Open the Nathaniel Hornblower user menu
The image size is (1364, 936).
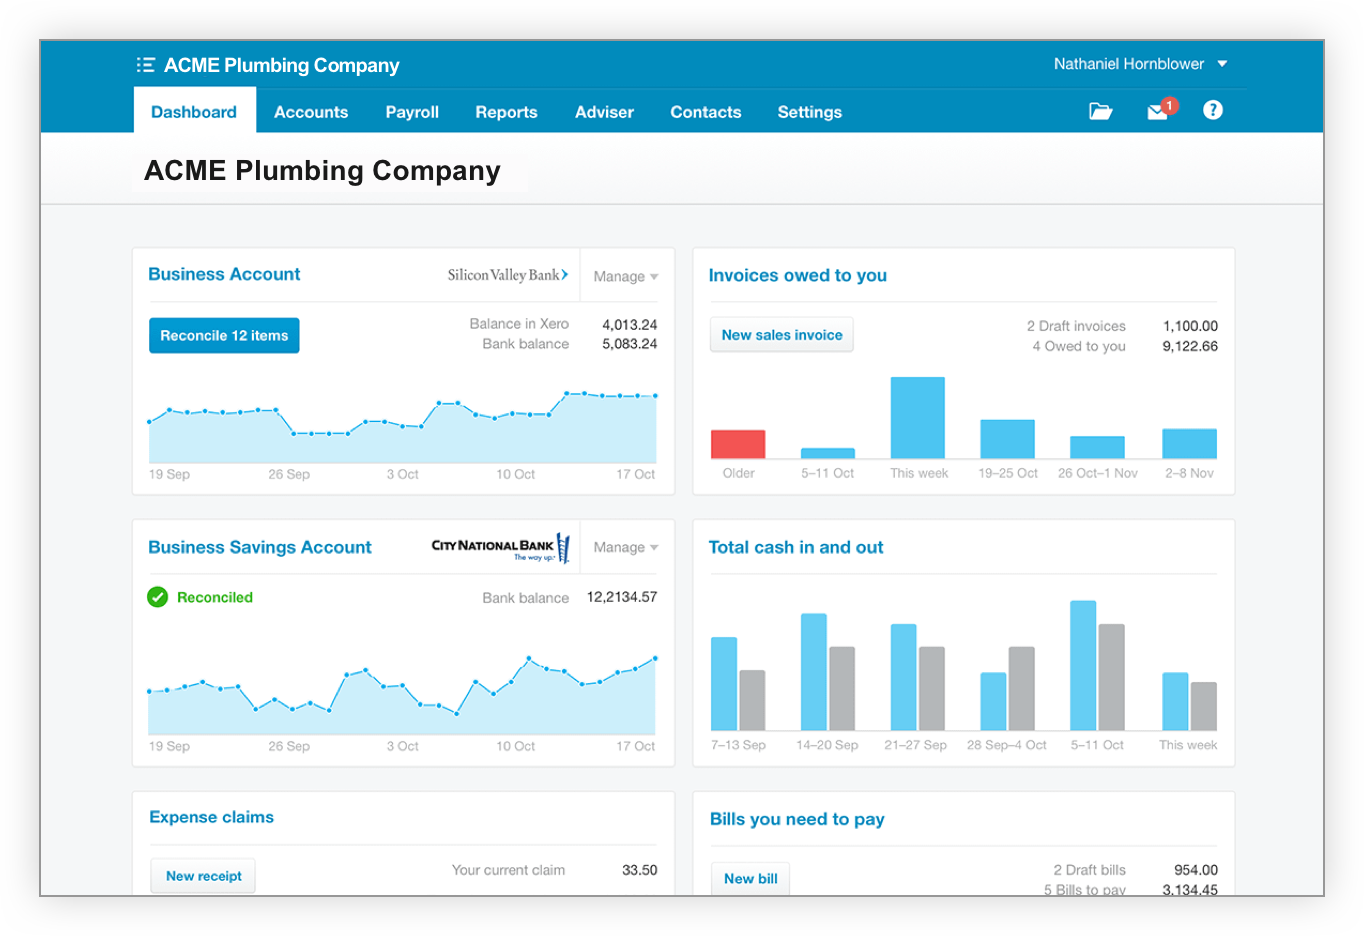coord(1141,63)
